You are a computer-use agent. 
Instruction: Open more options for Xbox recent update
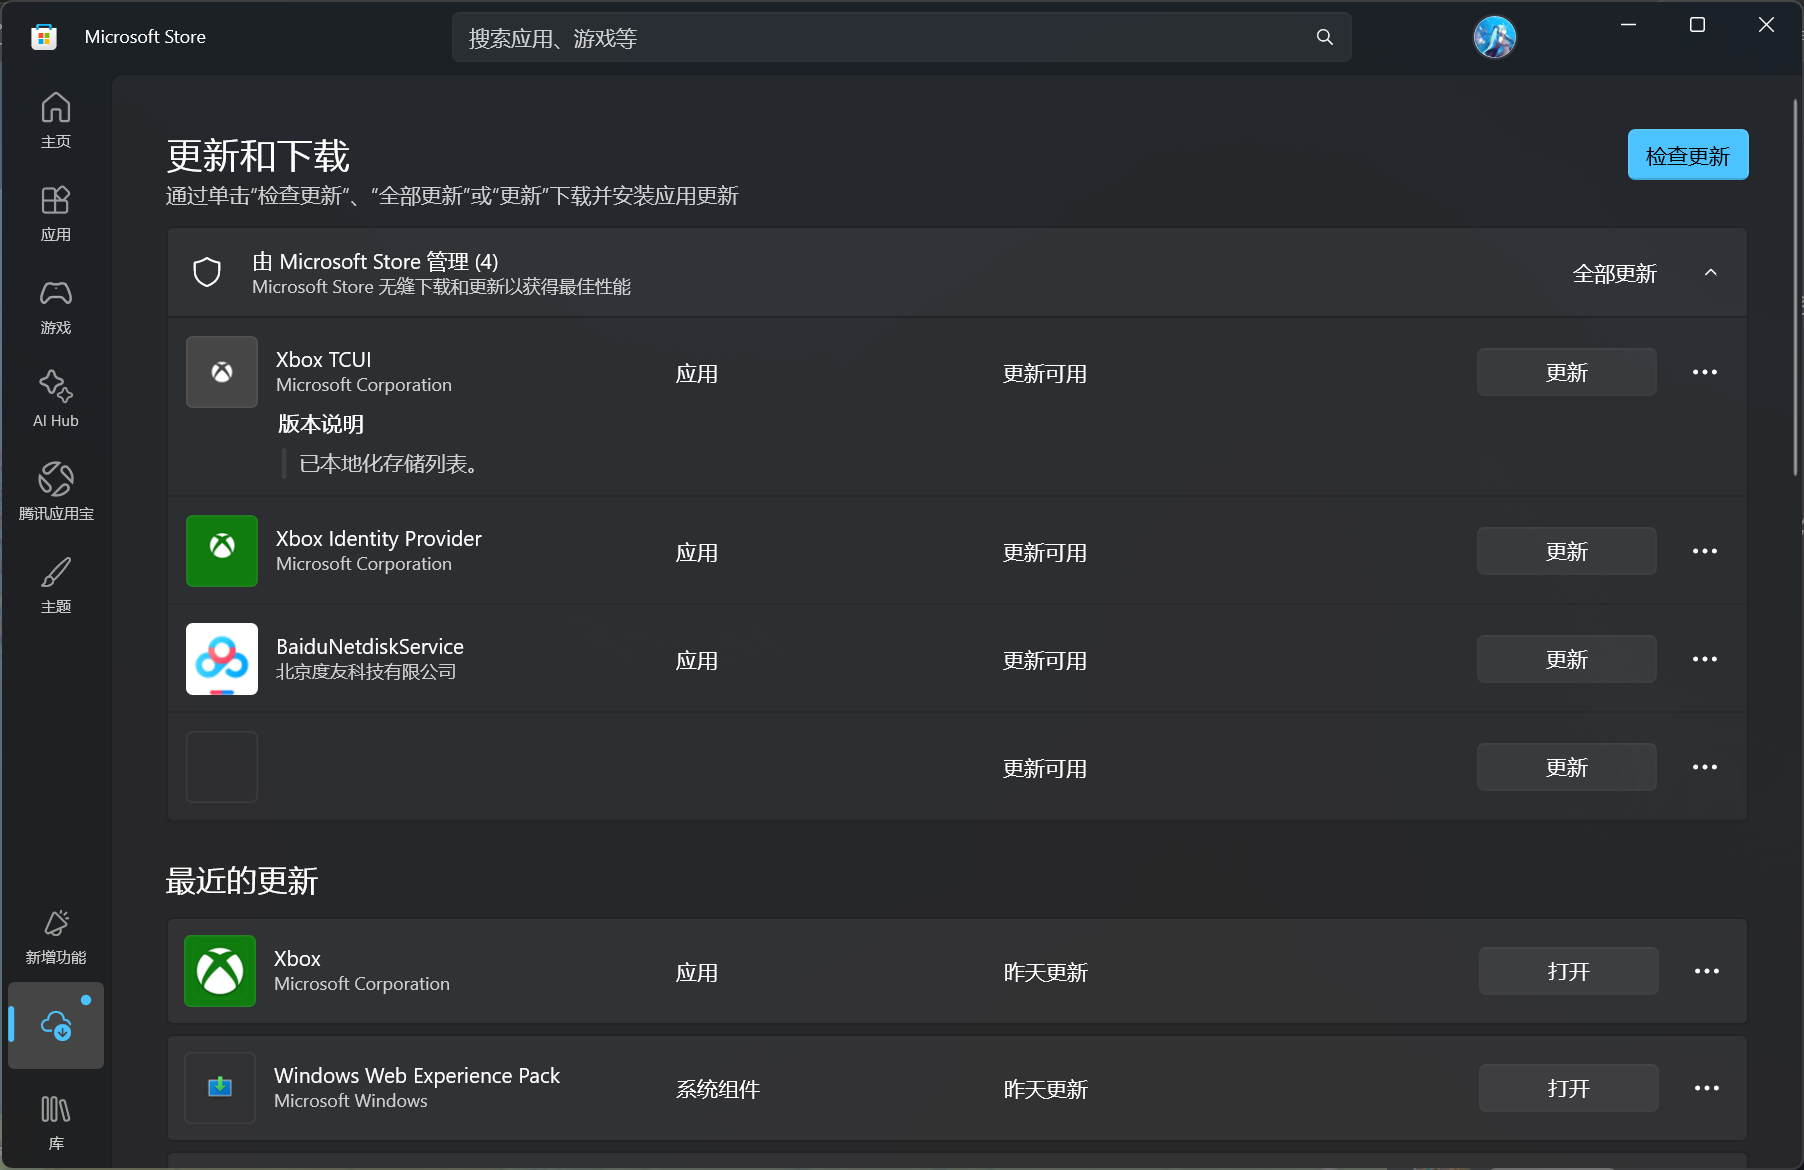pos(1707,971)
